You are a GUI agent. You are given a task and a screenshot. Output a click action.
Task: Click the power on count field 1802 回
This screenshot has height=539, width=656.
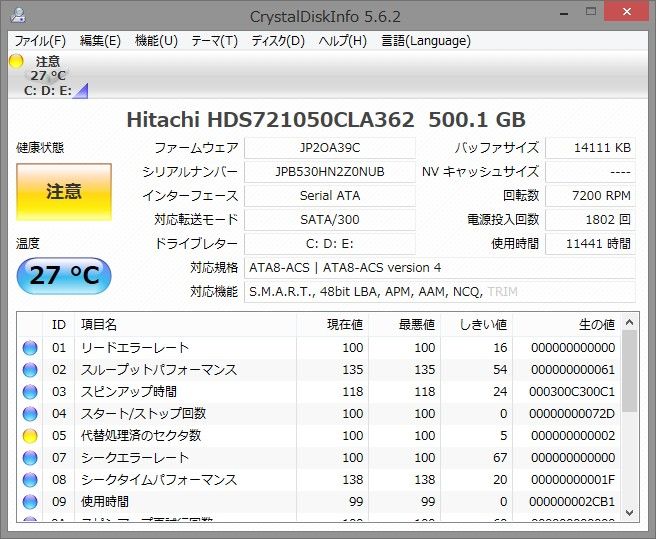(x=590, y=220)
